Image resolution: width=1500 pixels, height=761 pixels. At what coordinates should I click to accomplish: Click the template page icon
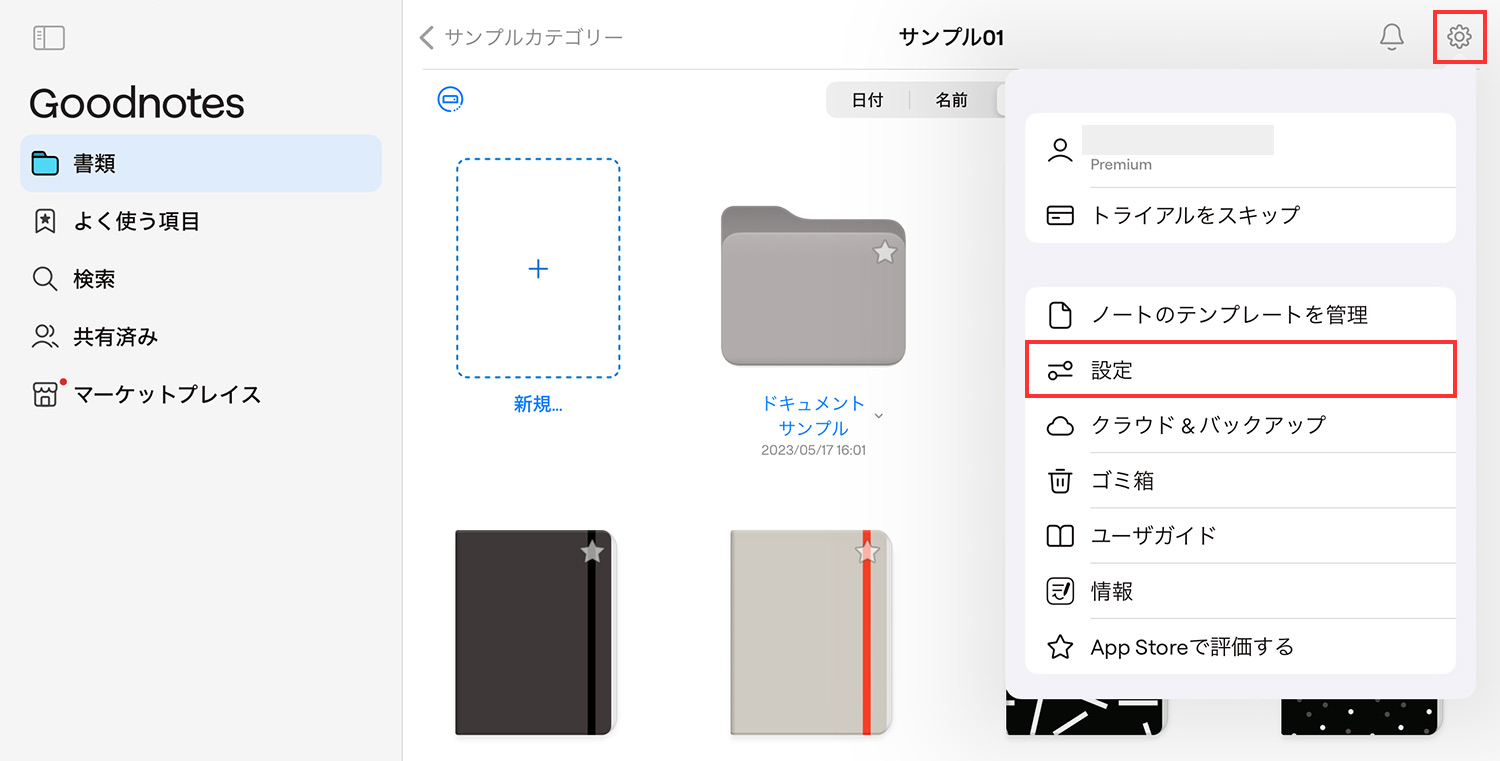click(x=1060, y=315)
